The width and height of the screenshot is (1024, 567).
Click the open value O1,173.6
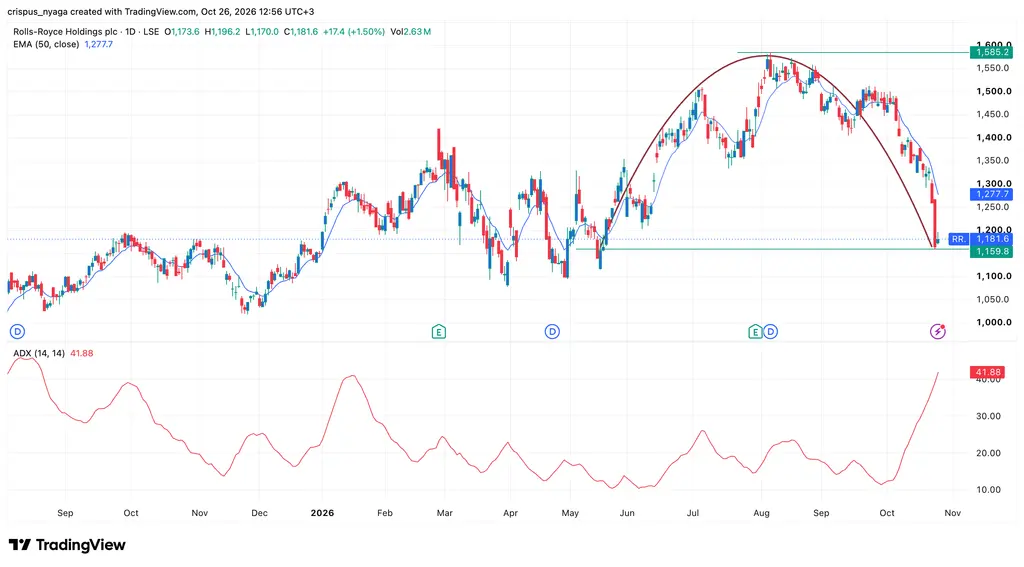point(182,31)
